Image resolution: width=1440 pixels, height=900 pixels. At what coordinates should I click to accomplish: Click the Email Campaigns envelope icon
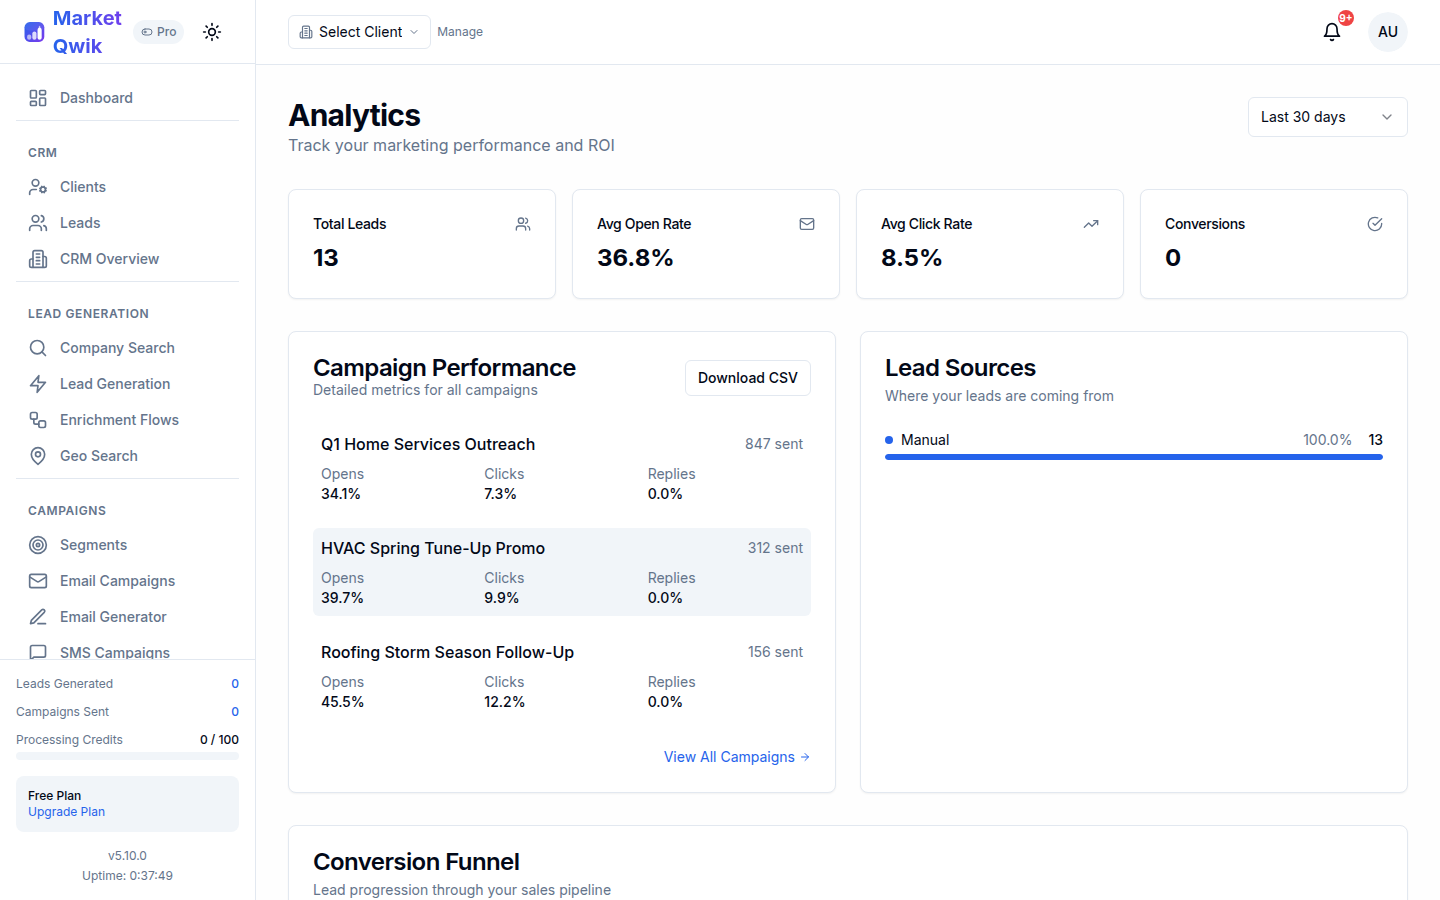tap(37, 580)
